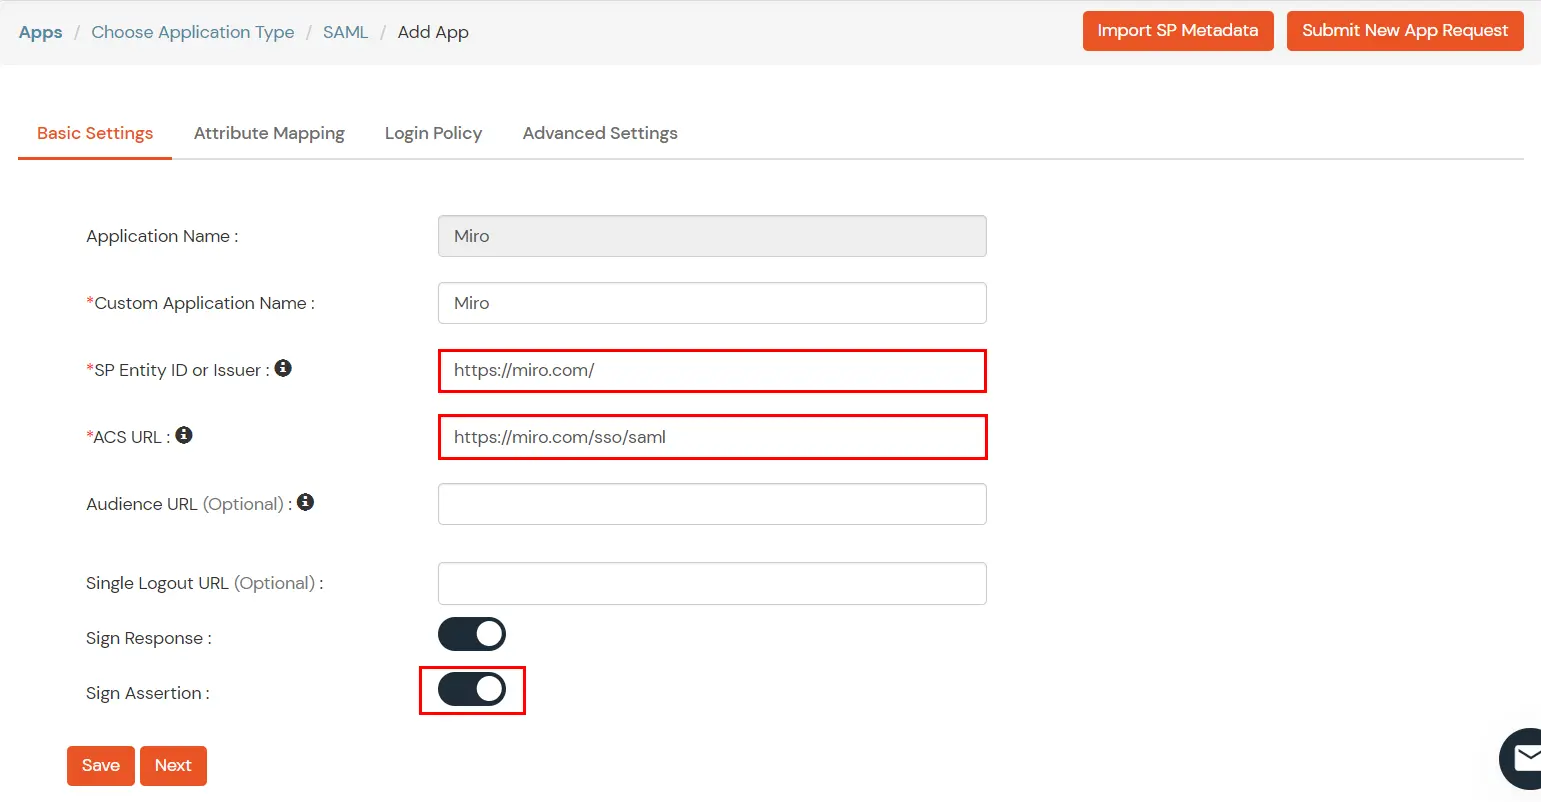Go to Apps breadcrumb link
1541x802 pixels.
[x=41, y=32]
